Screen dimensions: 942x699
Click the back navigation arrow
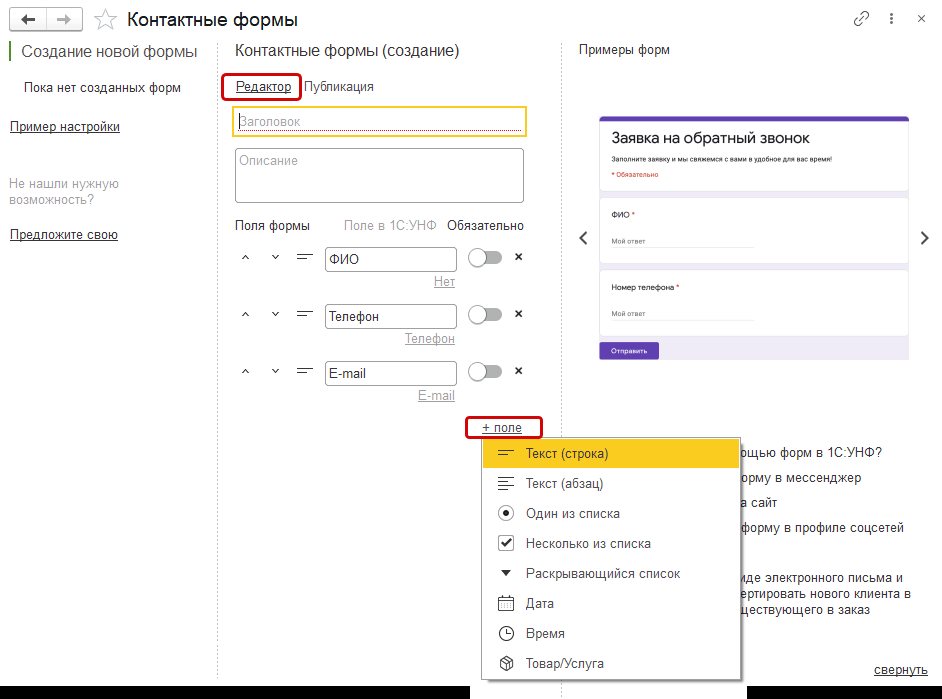29,19
